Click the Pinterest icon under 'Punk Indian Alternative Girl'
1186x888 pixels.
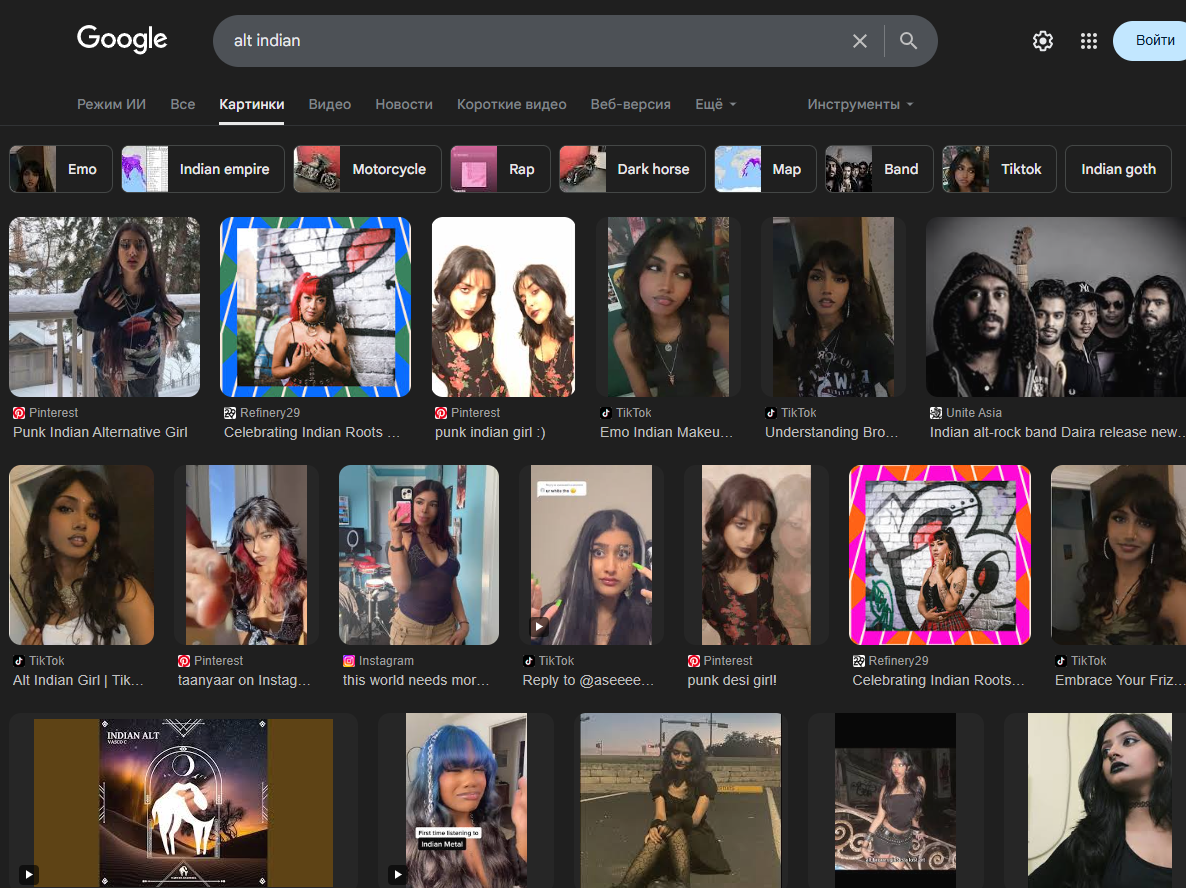click(18, 412)
